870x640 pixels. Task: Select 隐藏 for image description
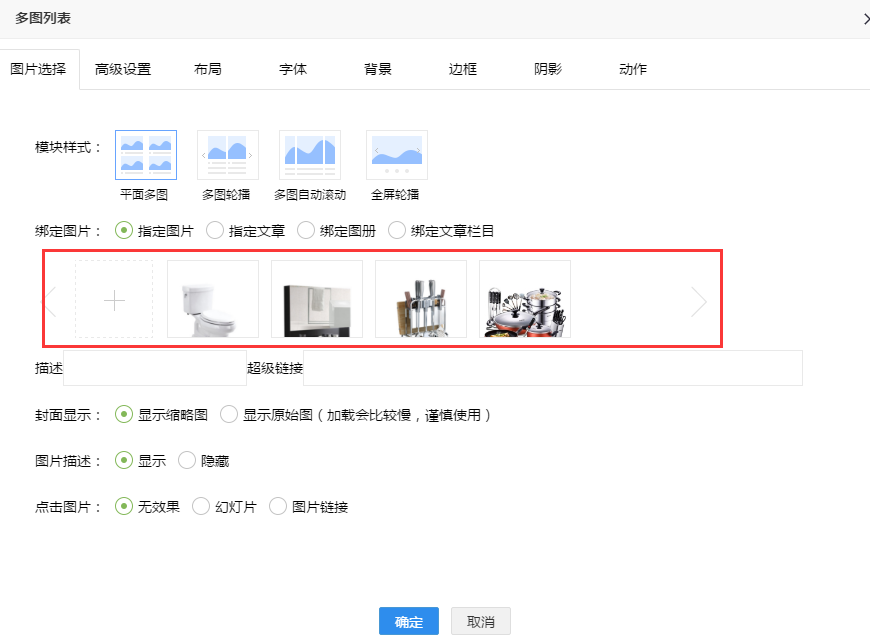pyautogui.click(x=187, y=461)
